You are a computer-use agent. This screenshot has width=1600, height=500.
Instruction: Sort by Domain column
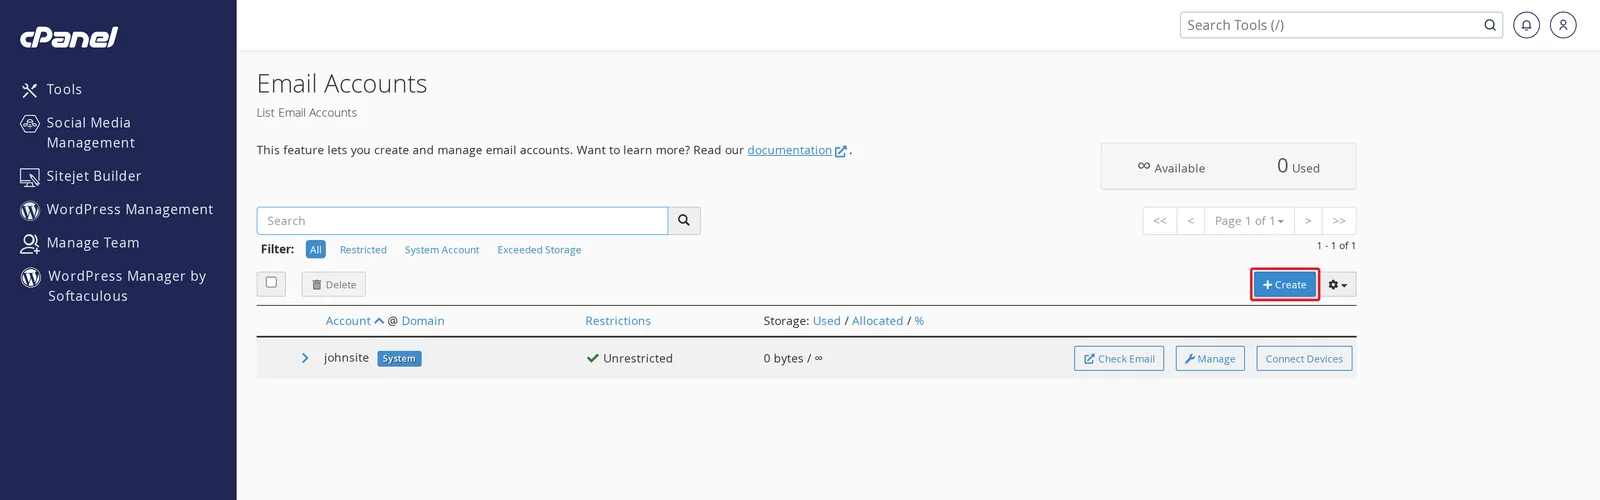tap(423, 321)
